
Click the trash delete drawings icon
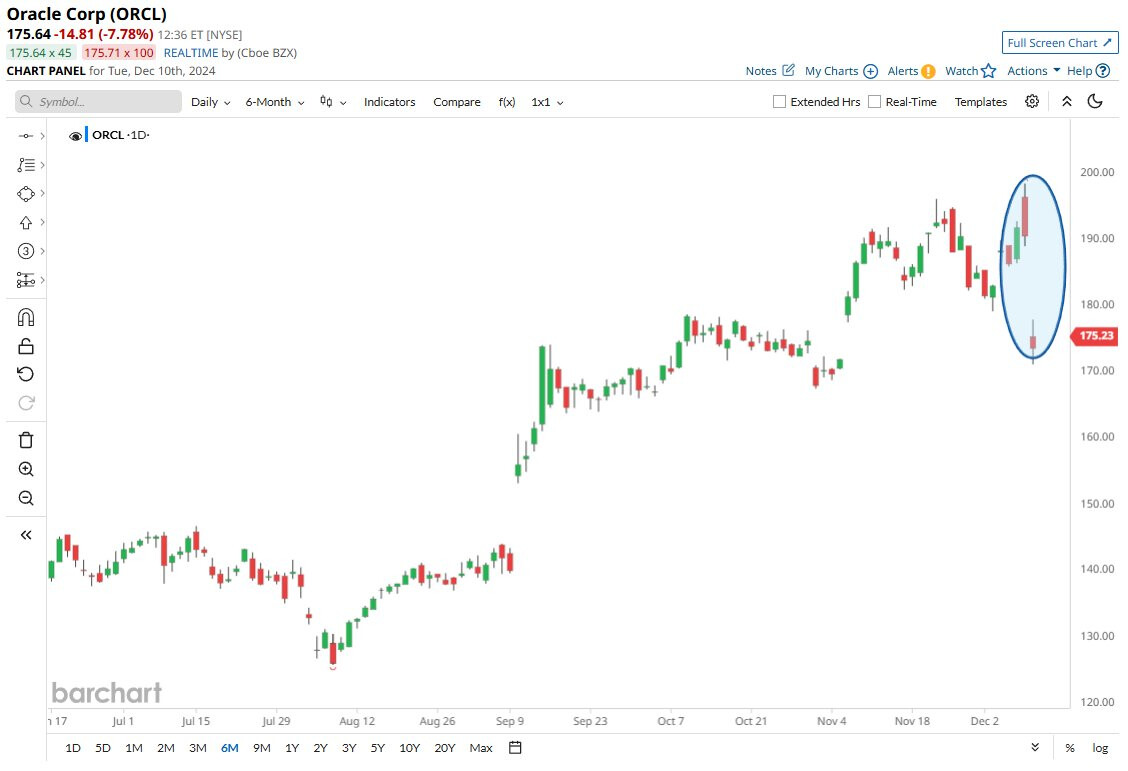coord(26,440)
